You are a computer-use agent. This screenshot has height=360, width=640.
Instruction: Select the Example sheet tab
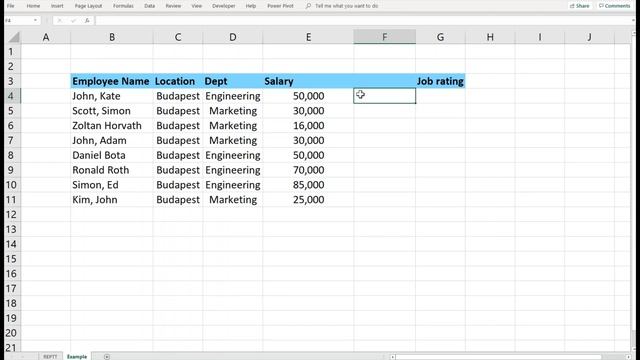[x=77, y=357]
